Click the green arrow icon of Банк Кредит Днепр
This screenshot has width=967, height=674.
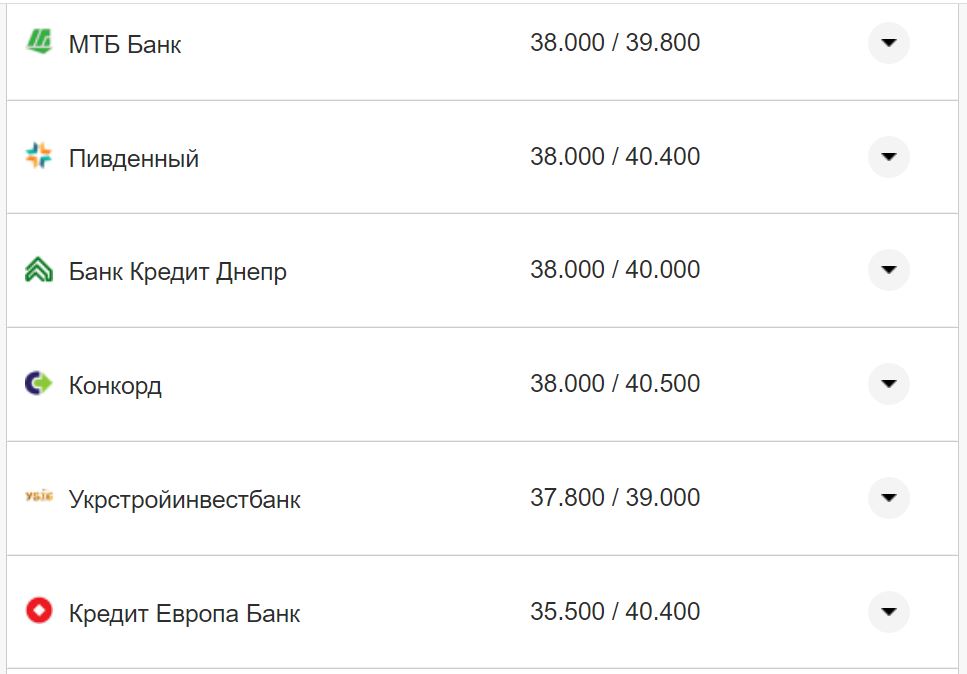tap(39, 269)
